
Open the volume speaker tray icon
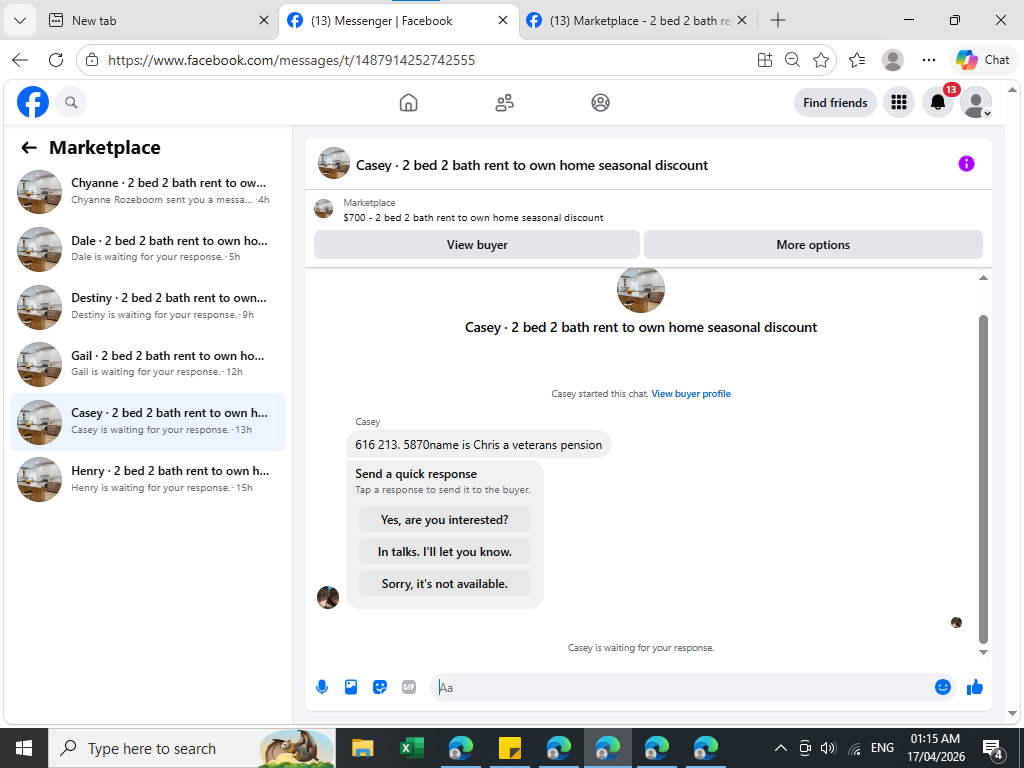click(x=828, y=748)
